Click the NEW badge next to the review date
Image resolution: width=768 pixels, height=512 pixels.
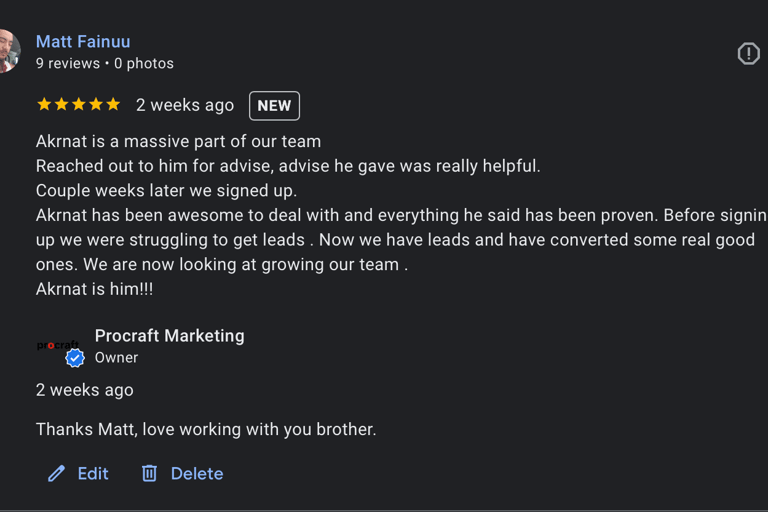[274, 106]
